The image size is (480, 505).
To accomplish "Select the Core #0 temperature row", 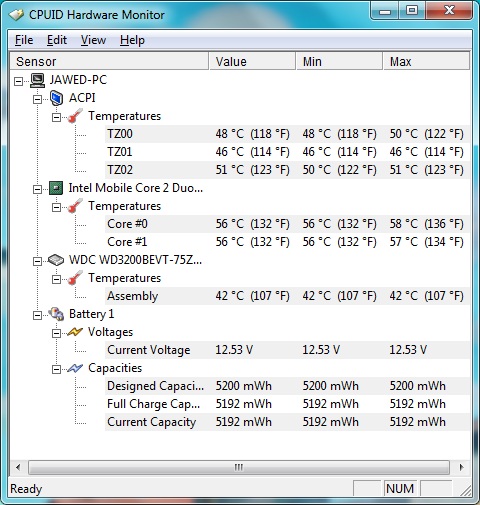I will (287, 224).
